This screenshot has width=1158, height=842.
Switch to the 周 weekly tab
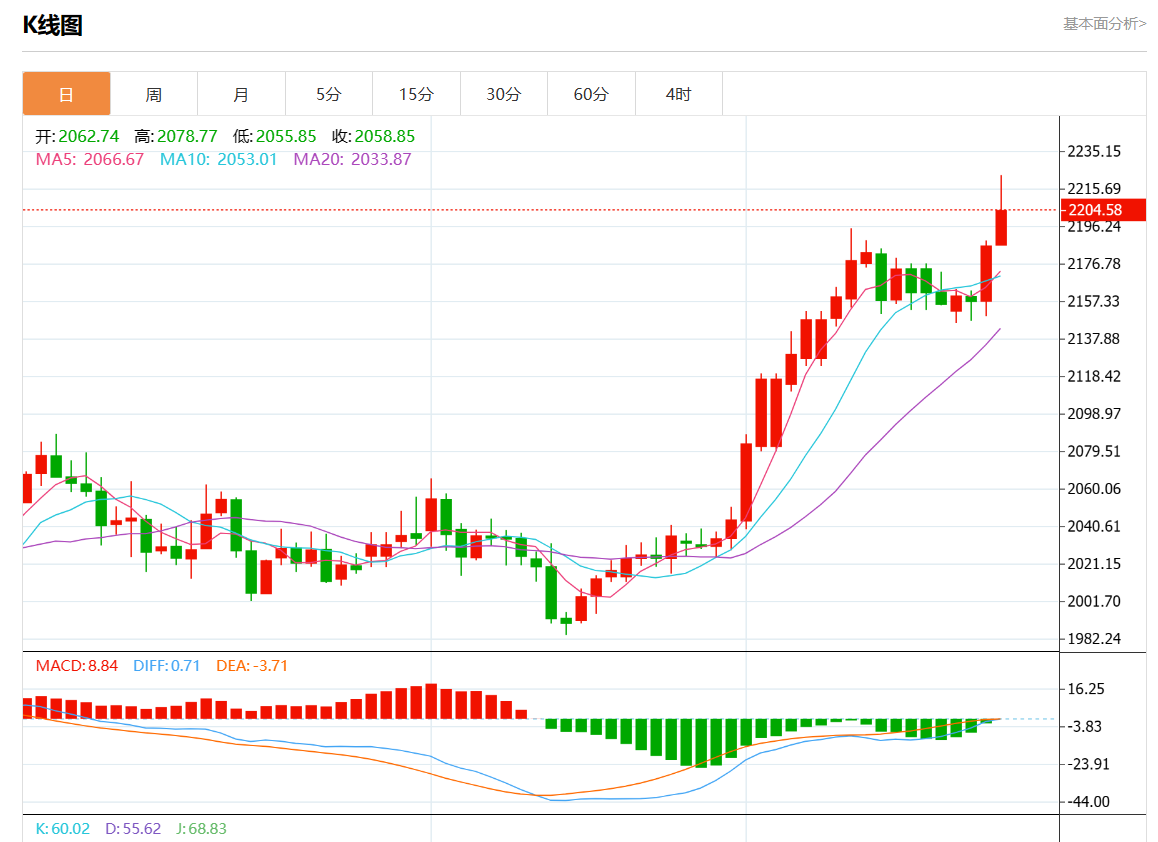tap(153, 95)
